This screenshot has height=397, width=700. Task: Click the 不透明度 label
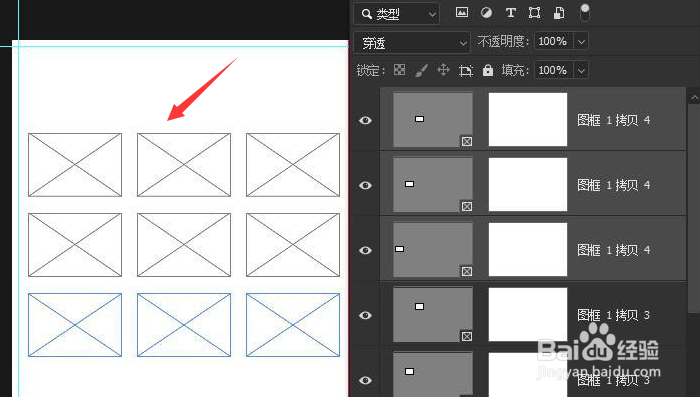(504, 42)
